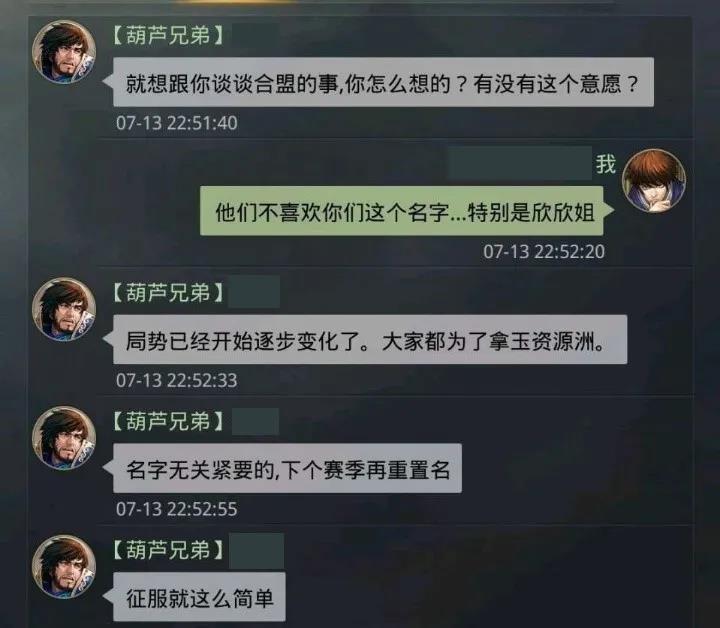Select the timestamp 07-13 22:52:33
The image size is (720, 628).
177,380
